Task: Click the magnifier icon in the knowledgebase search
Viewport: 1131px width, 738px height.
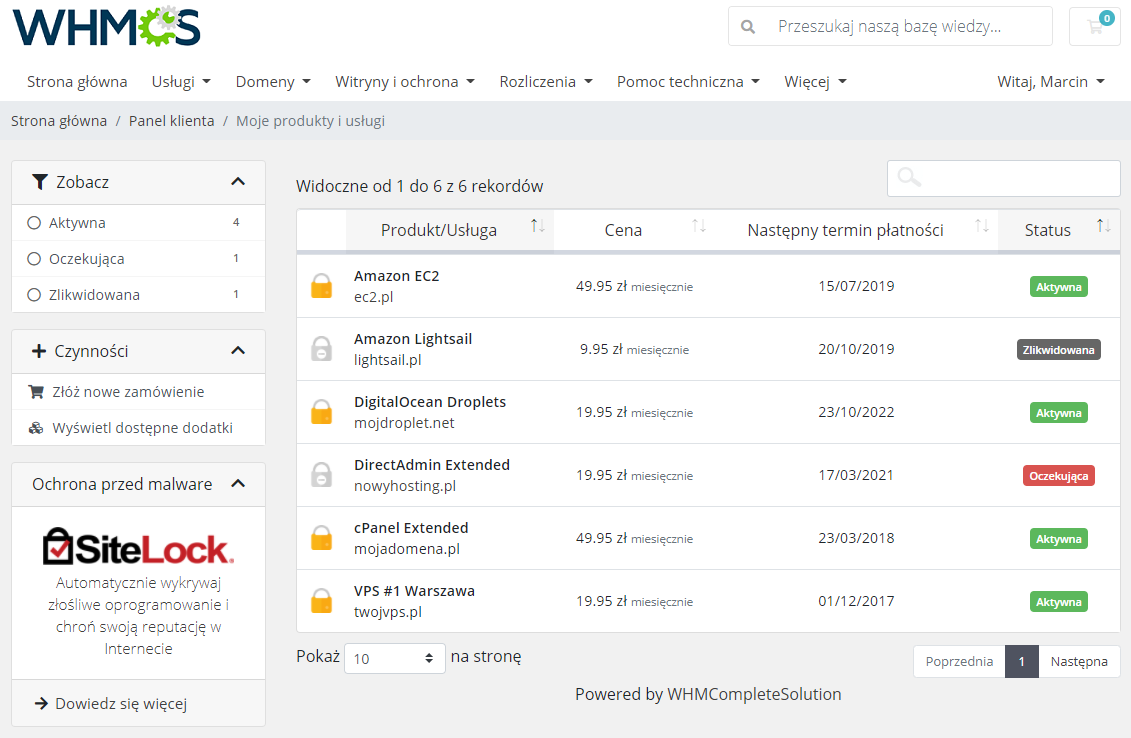Action: click(x=749, y=26)
